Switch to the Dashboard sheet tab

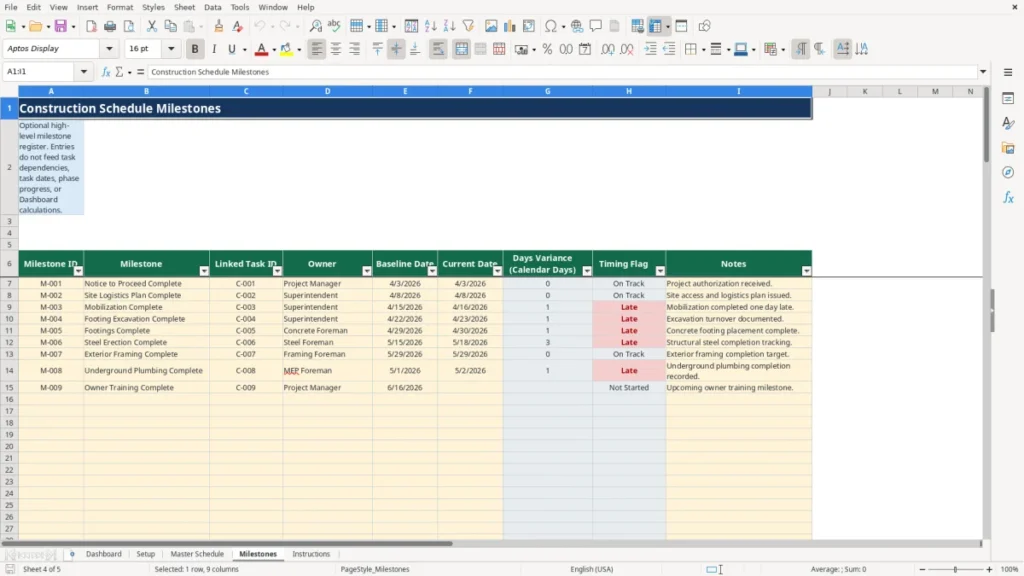pyautogui.click(x=103, y=554)
